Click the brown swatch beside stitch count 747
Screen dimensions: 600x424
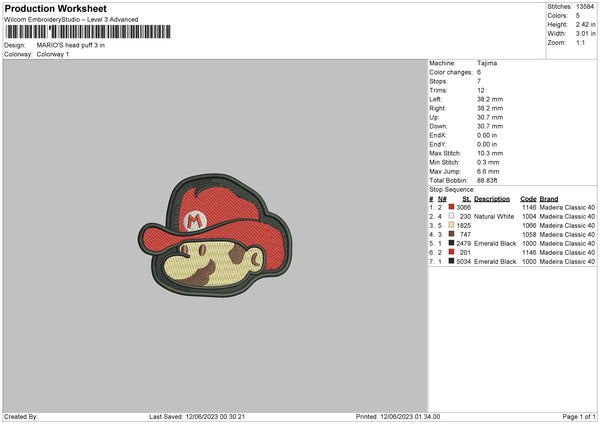(x=452, y=234)
